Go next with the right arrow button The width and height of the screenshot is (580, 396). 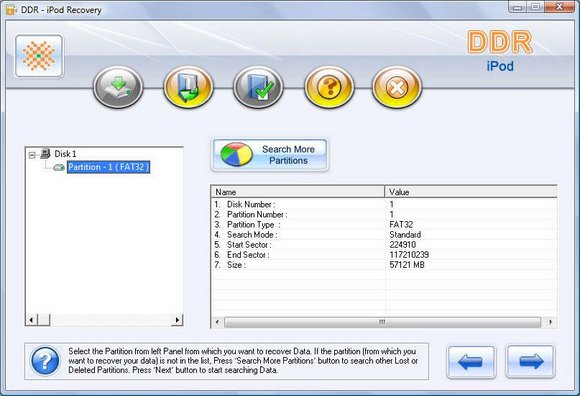pyautogui.click(x=530, y=362)
